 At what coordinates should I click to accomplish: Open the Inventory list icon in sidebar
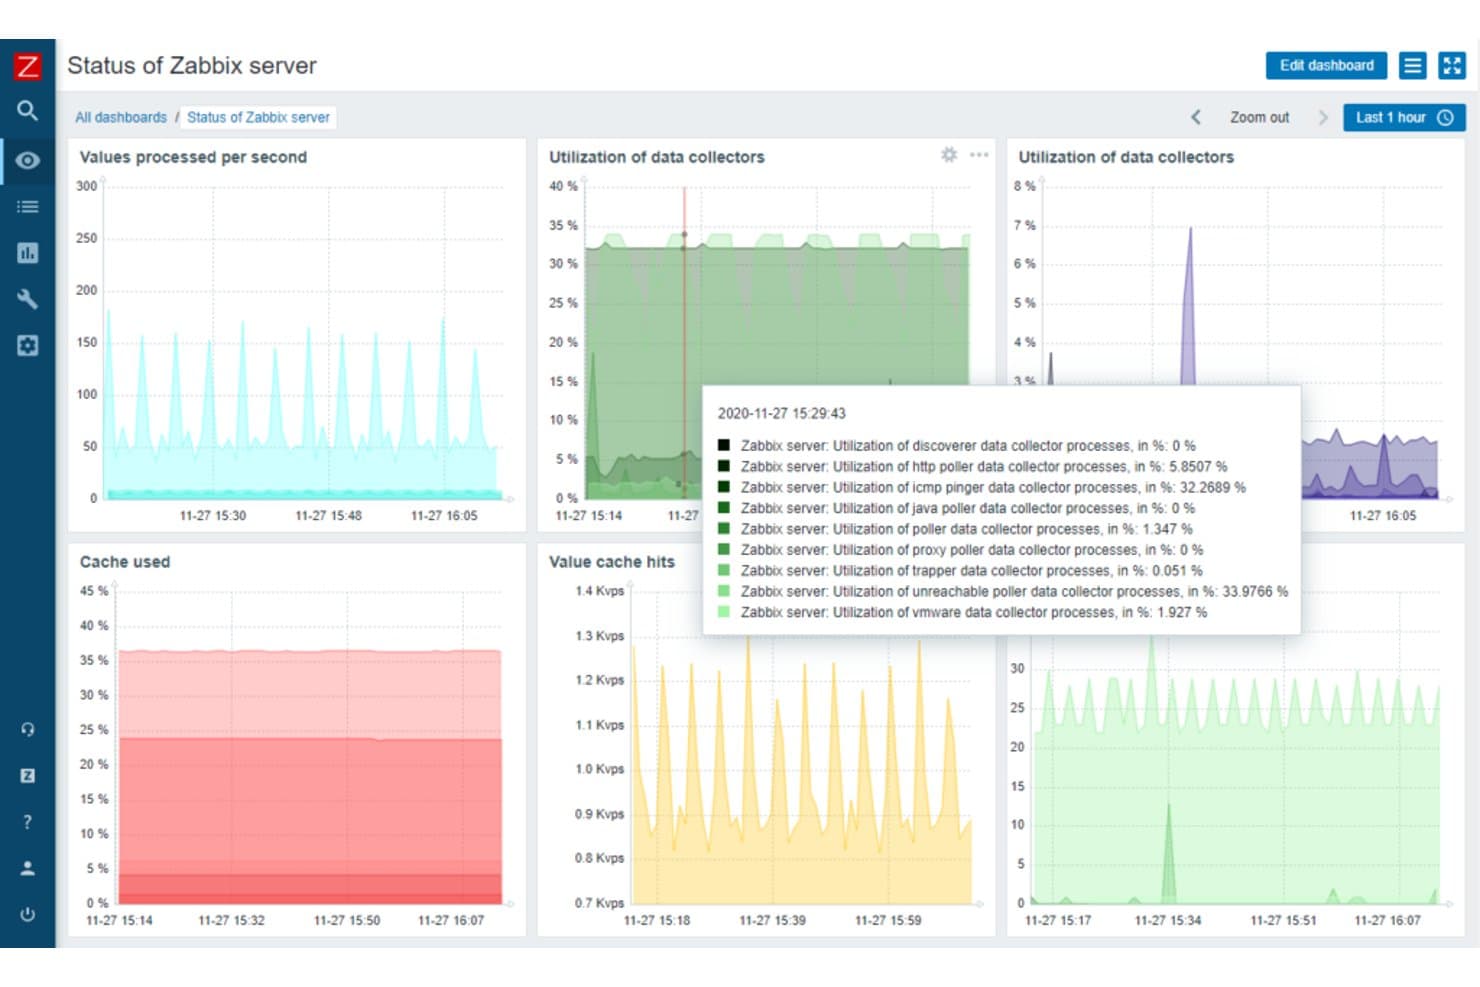(27, 207)
